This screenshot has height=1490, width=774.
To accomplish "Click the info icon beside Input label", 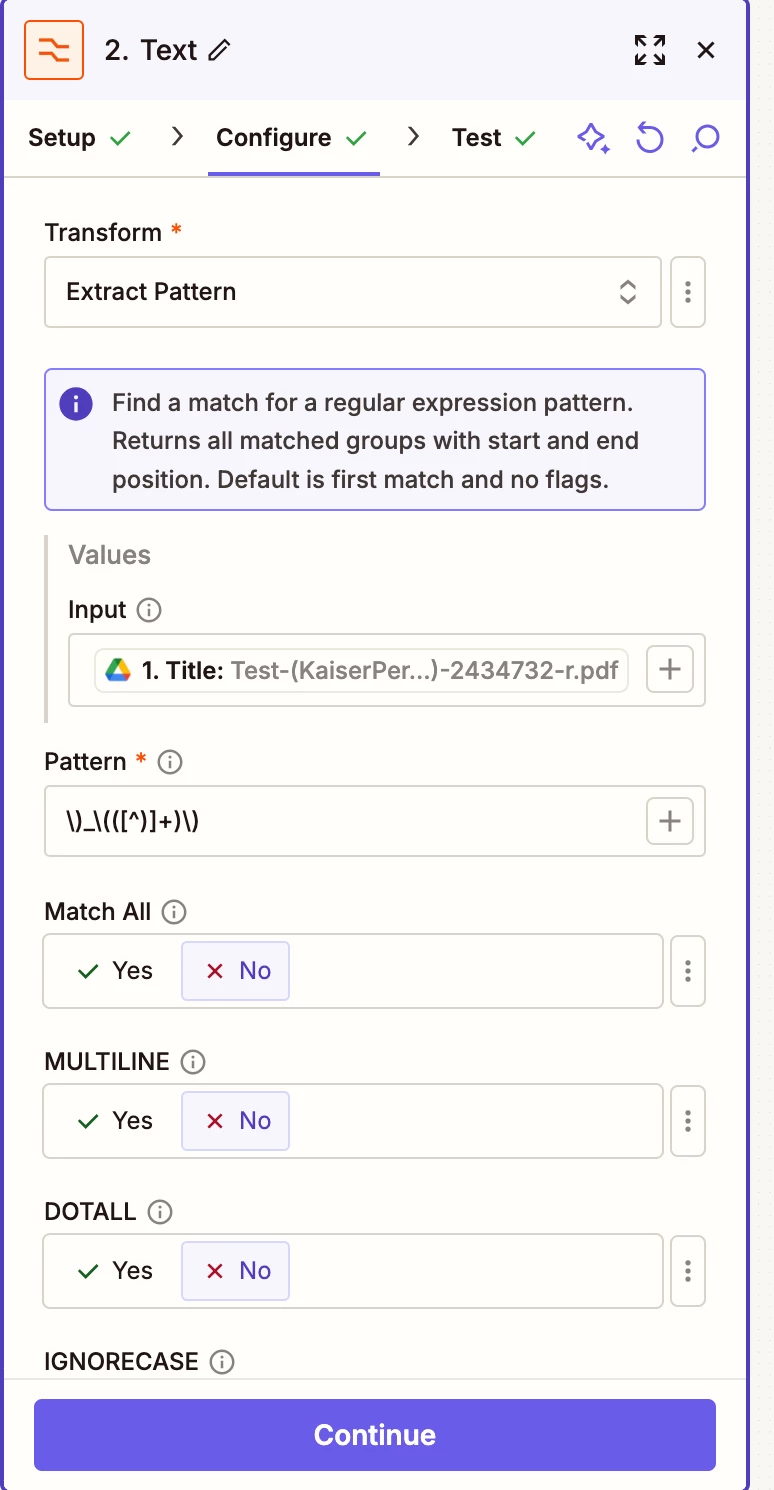I will point(149,610).
